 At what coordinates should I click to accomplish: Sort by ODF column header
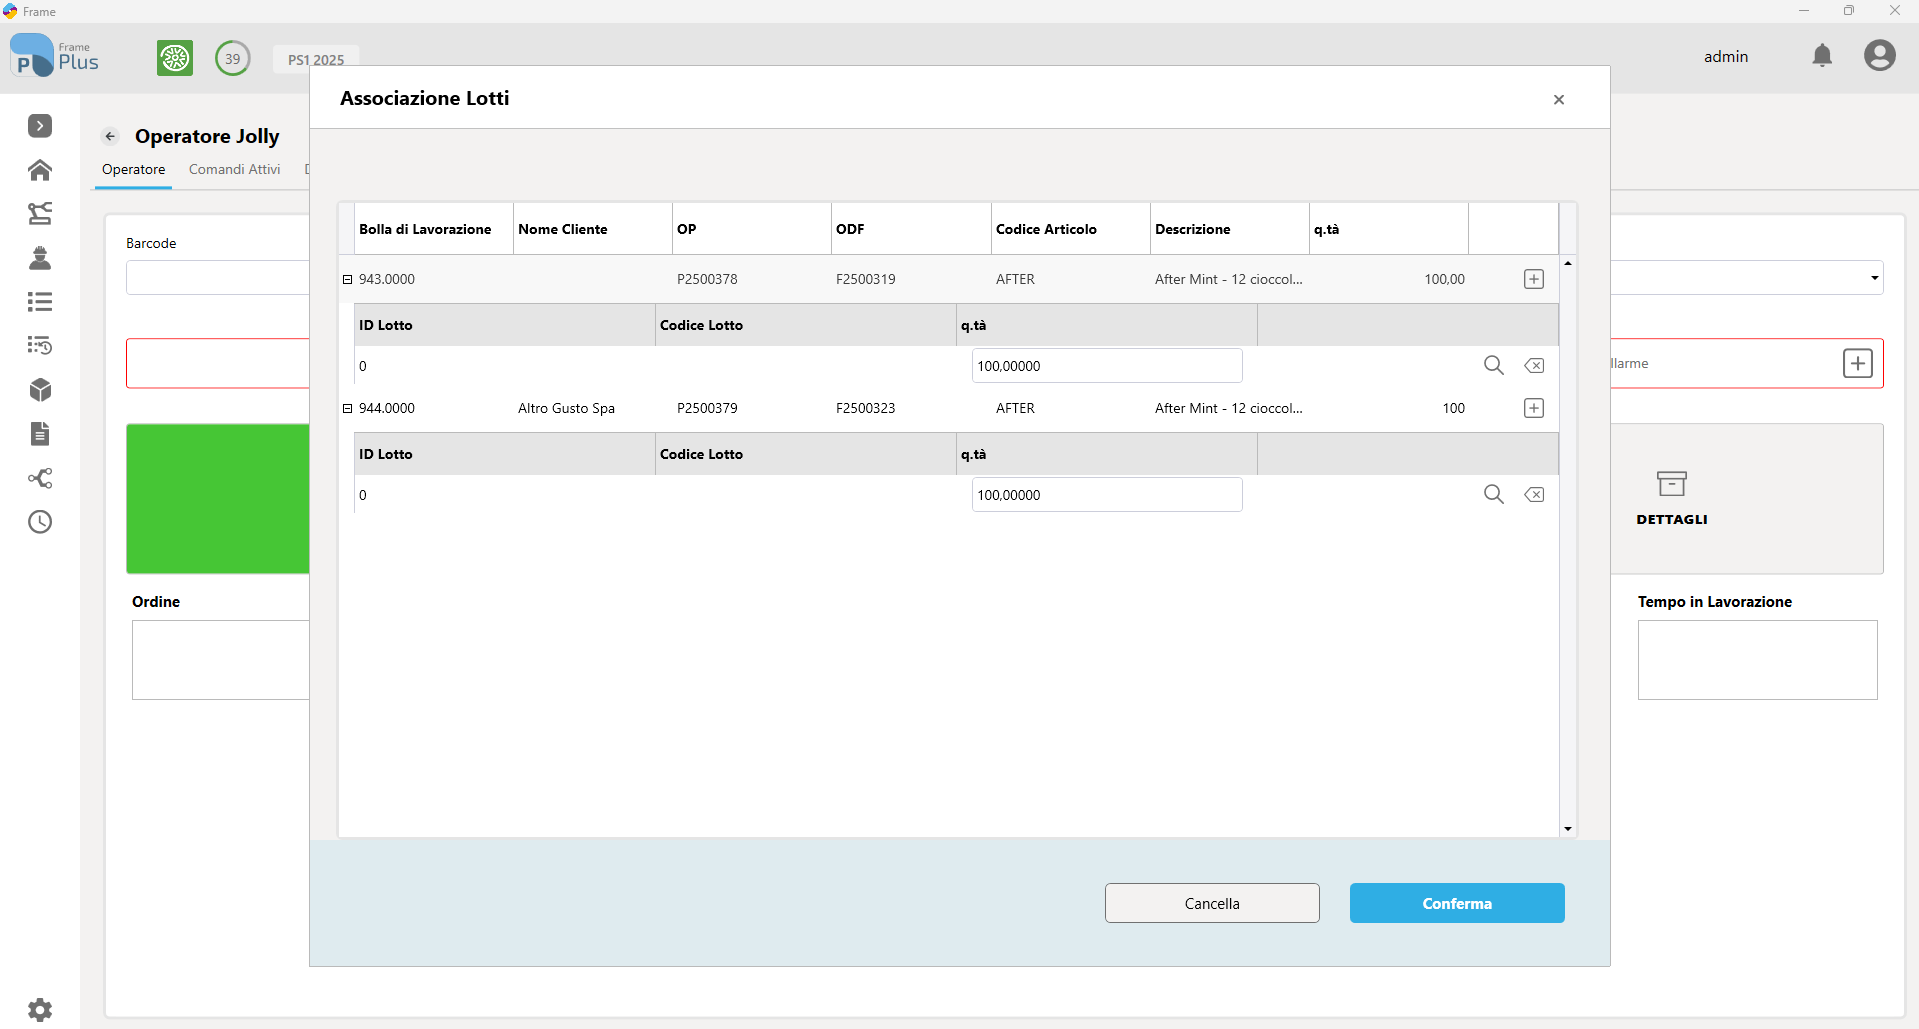point(911,229)
